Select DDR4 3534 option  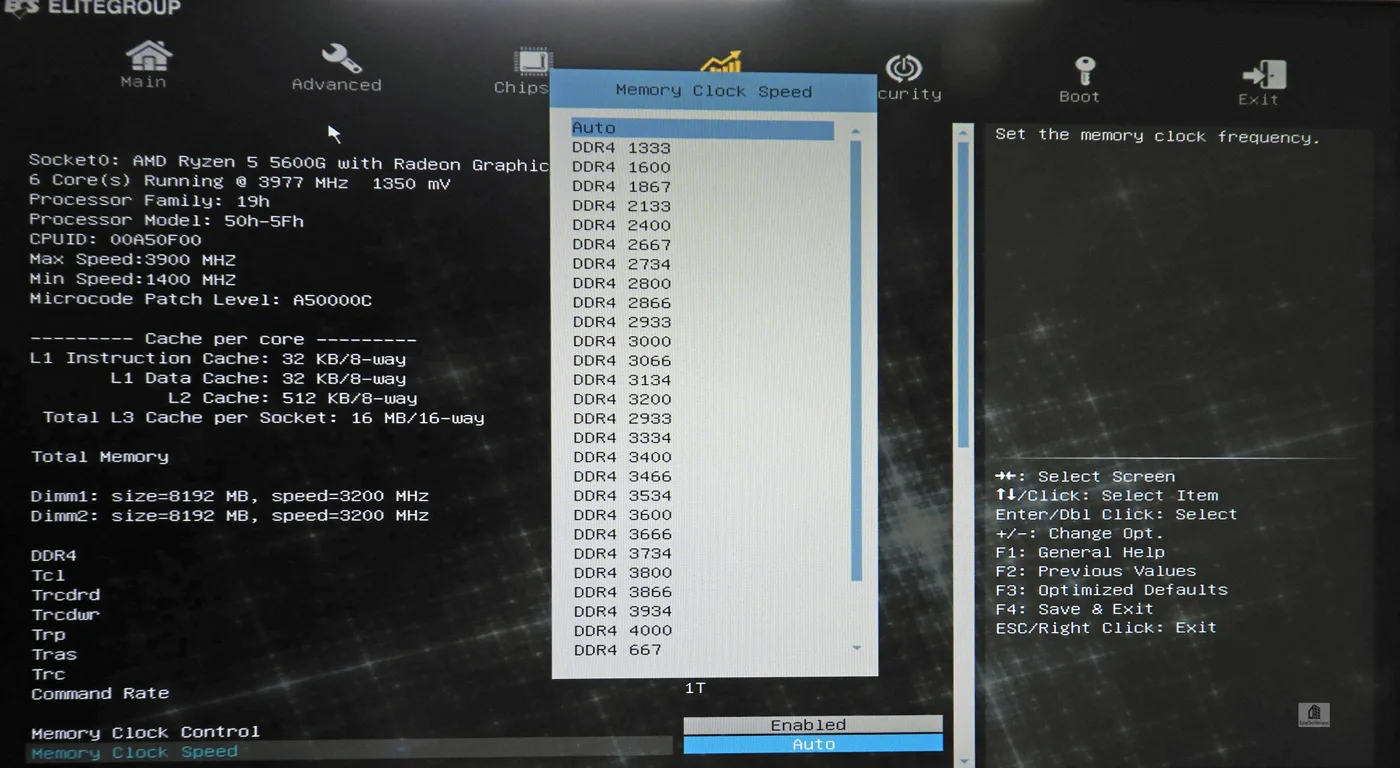[x=621, y=495]
